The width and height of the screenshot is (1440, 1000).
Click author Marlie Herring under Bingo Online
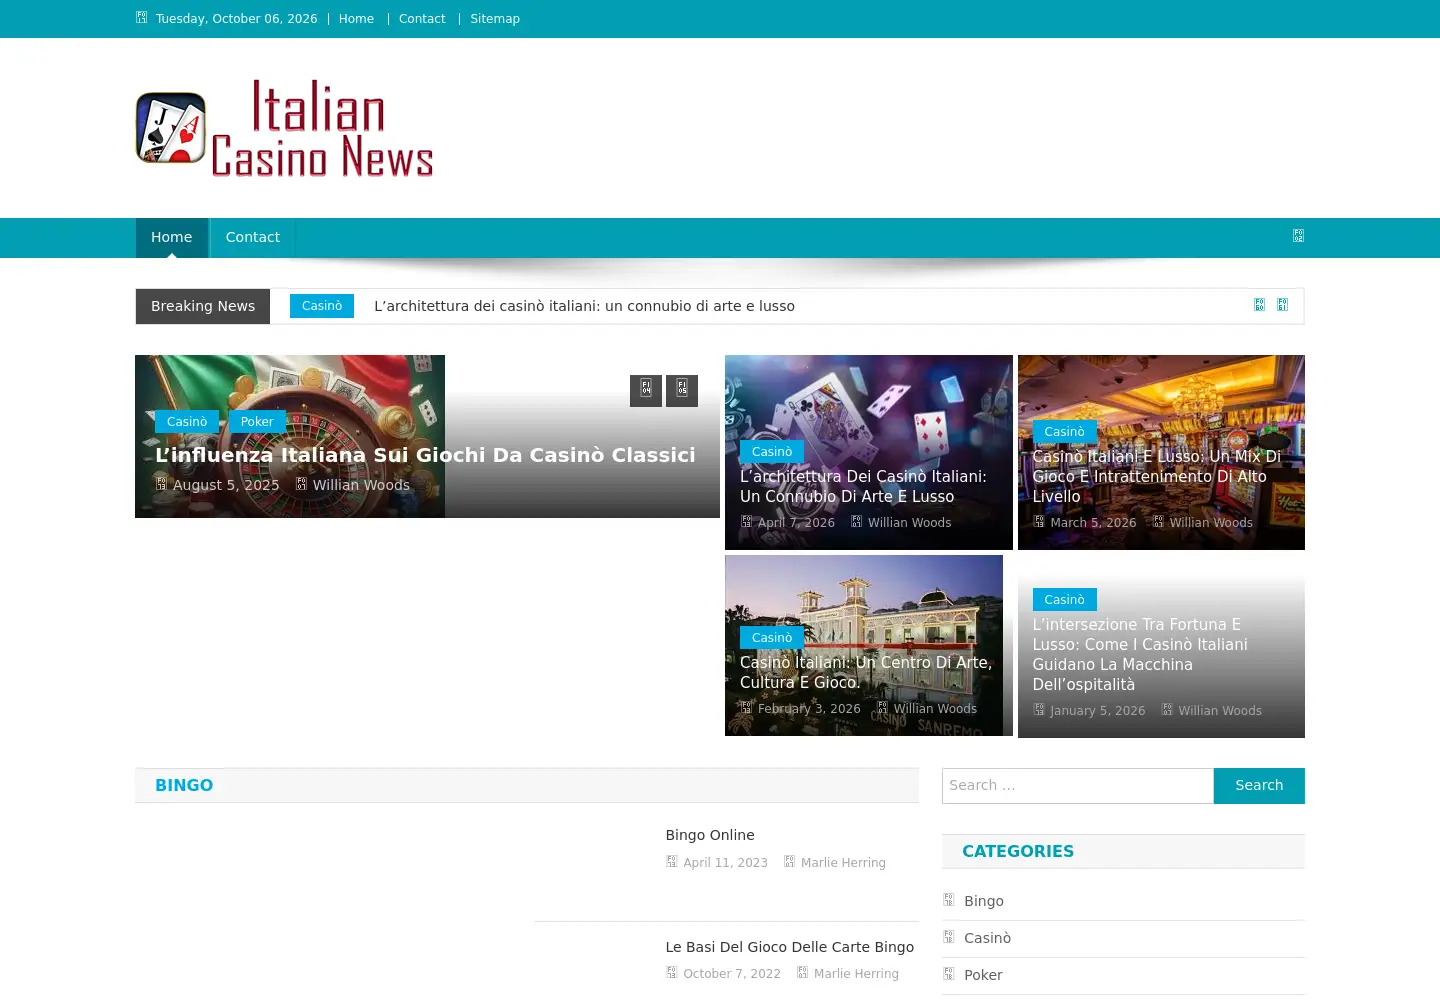coord(843,863)
